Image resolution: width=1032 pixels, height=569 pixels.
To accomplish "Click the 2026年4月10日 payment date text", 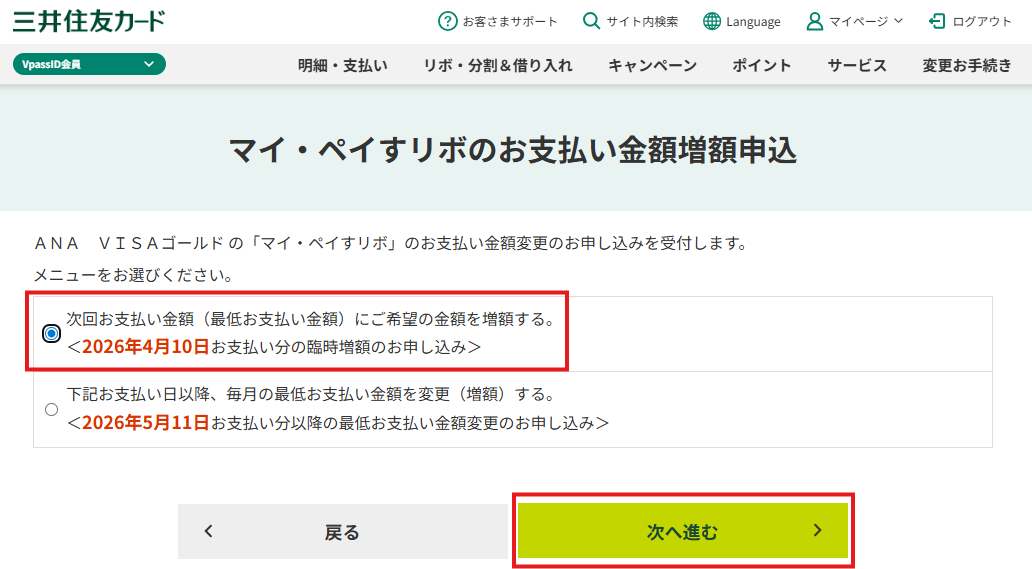I will pos(145,347).
